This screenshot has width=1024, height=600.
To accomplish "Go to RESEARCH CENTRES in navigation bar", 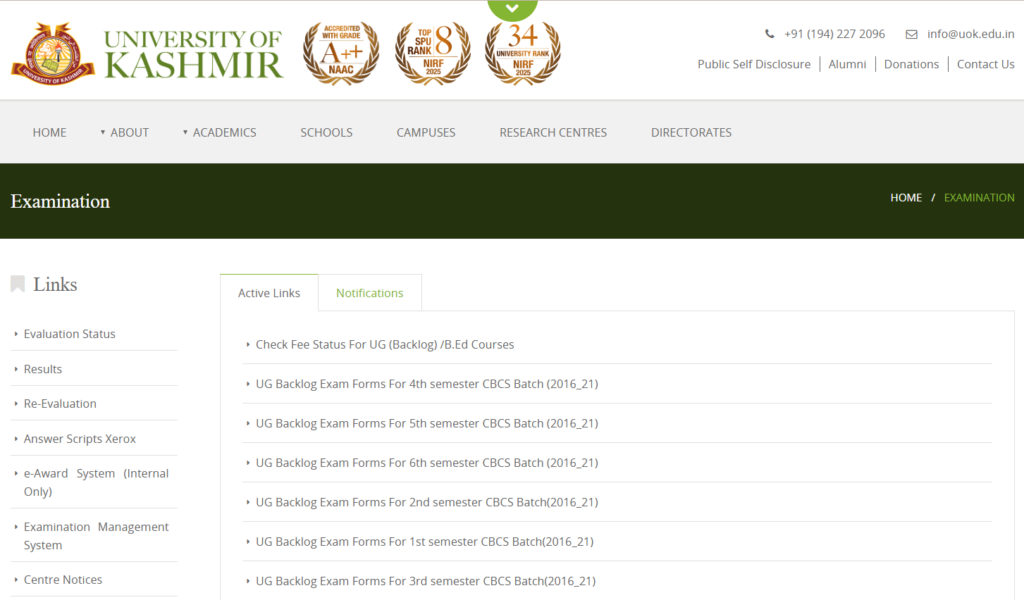I will [x=553, y=132].
